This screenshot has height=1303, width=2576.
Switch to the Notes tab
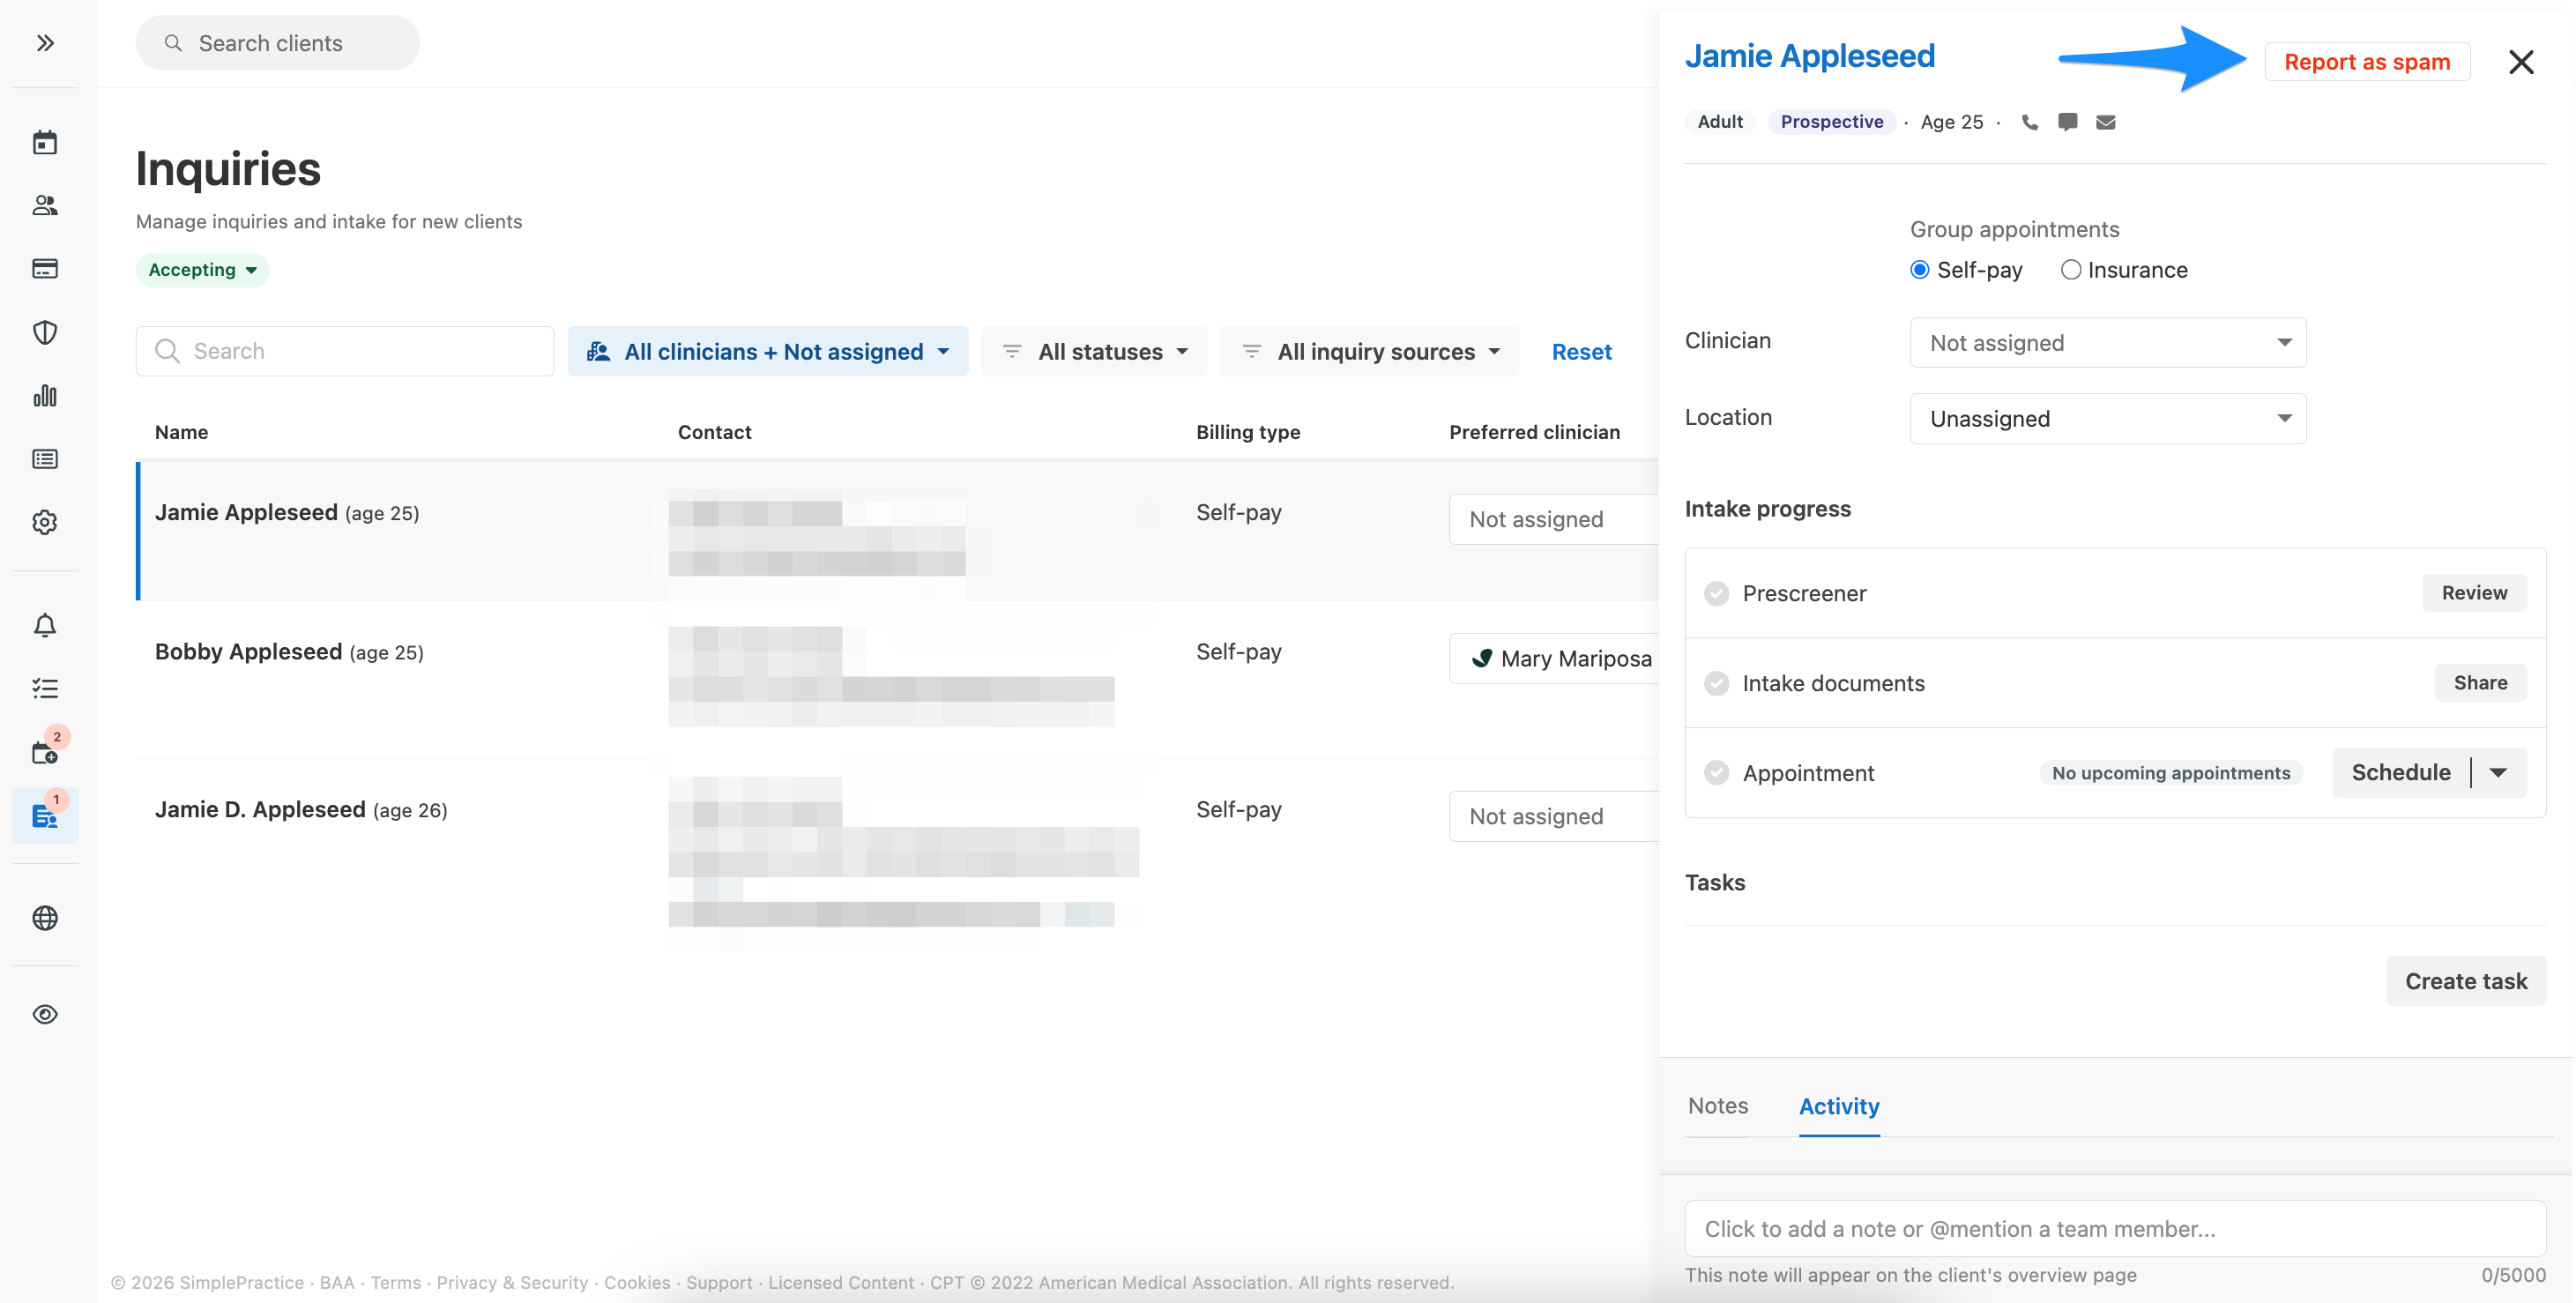click(x=1717, y=1106)
